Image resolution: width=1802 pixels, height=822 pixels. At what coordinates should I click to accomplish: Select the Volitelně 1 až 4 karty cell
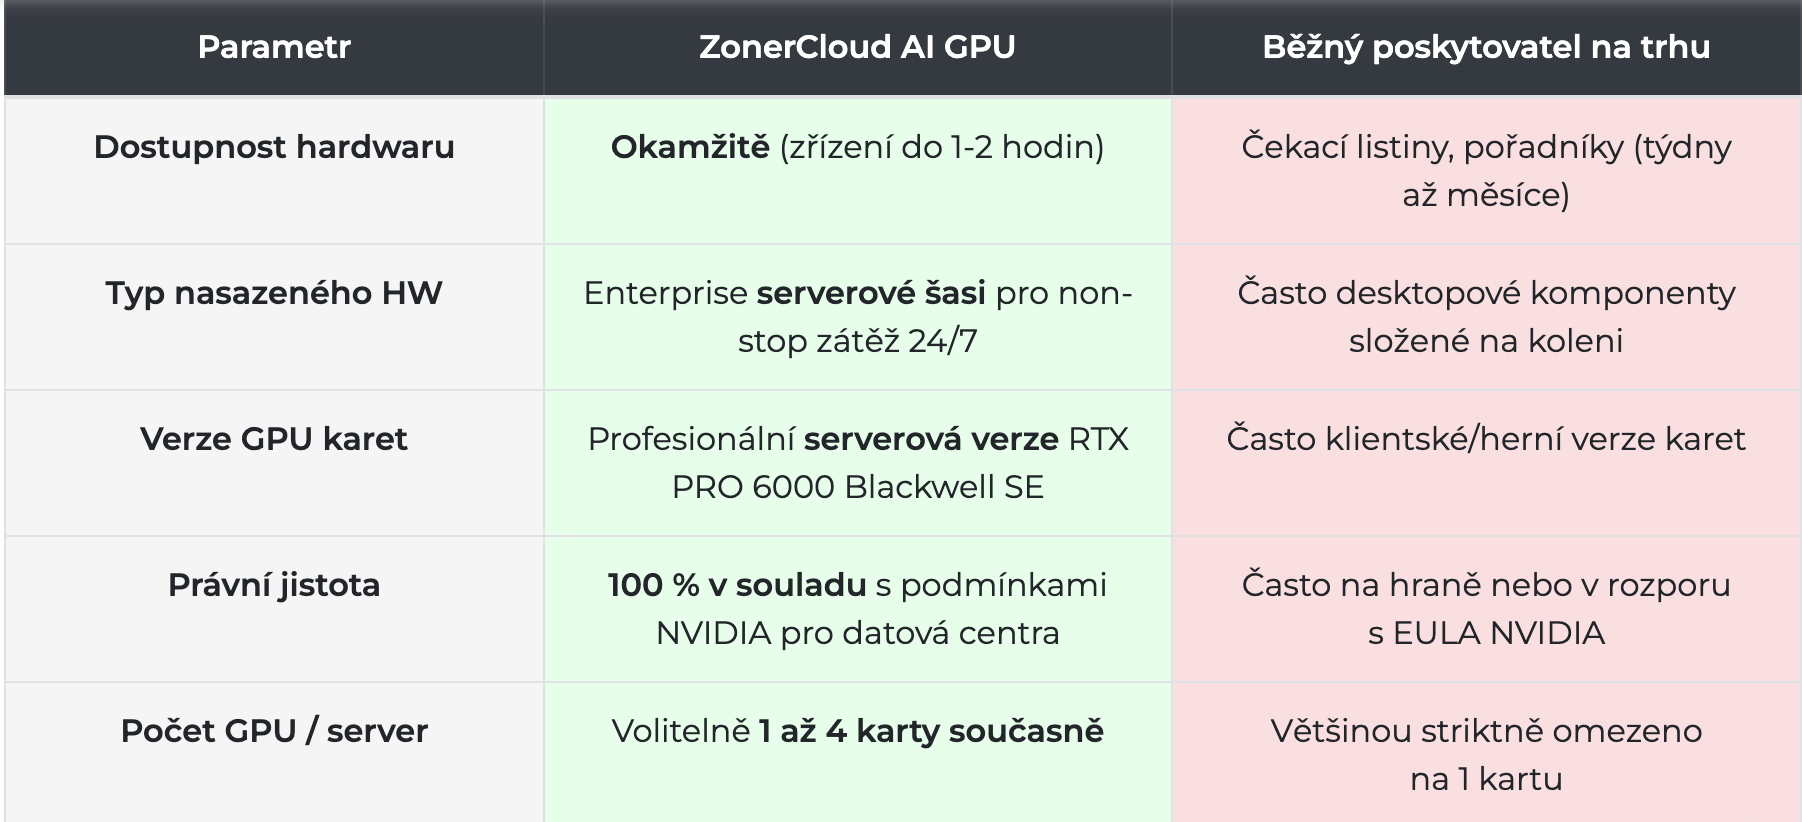(x=857, y=753)
